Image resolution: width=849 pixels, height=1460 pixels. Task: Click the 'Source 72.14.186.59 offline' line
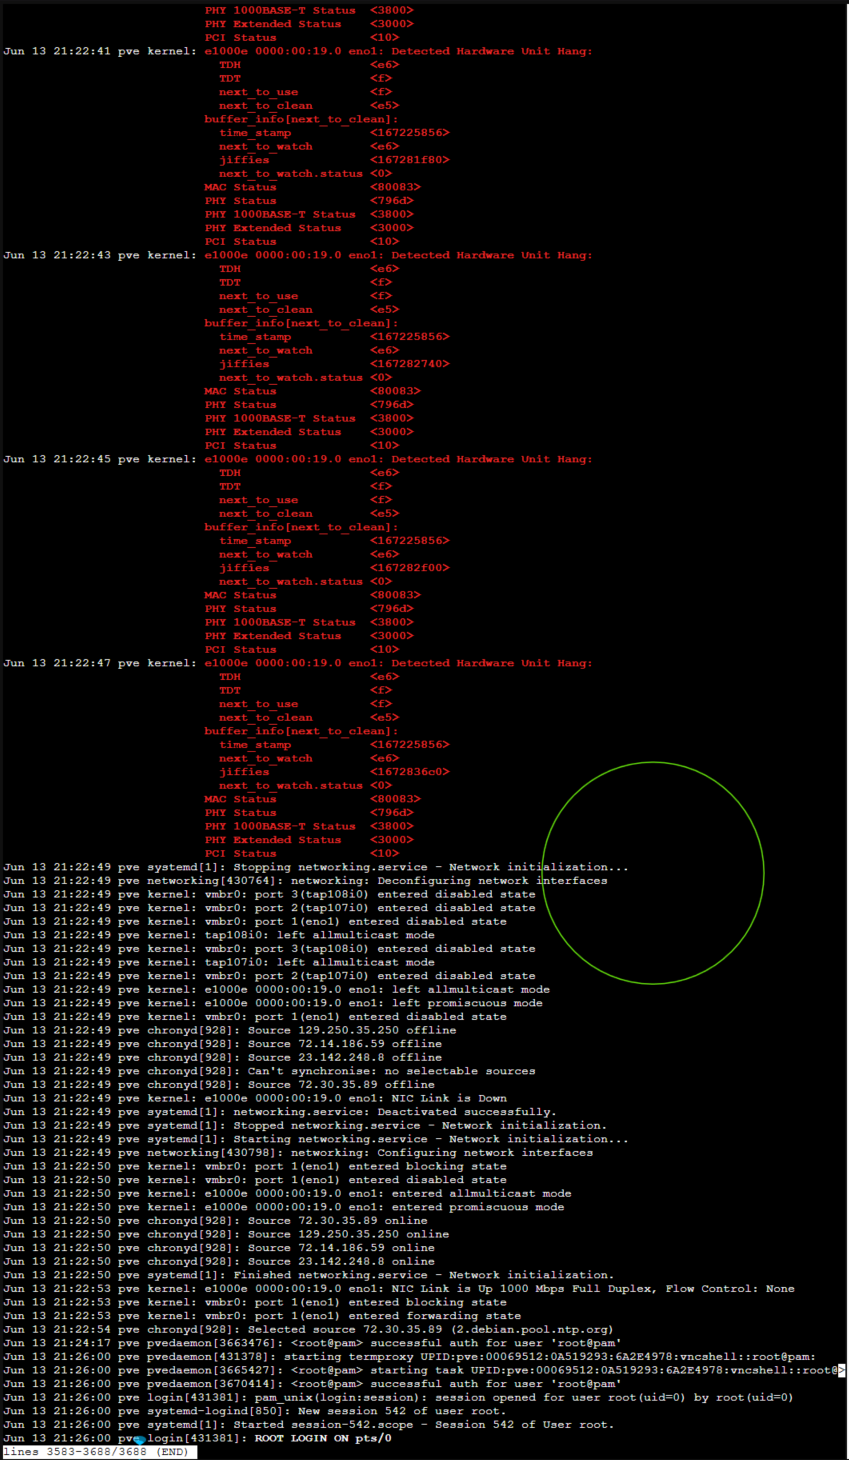click(222, 1044)
